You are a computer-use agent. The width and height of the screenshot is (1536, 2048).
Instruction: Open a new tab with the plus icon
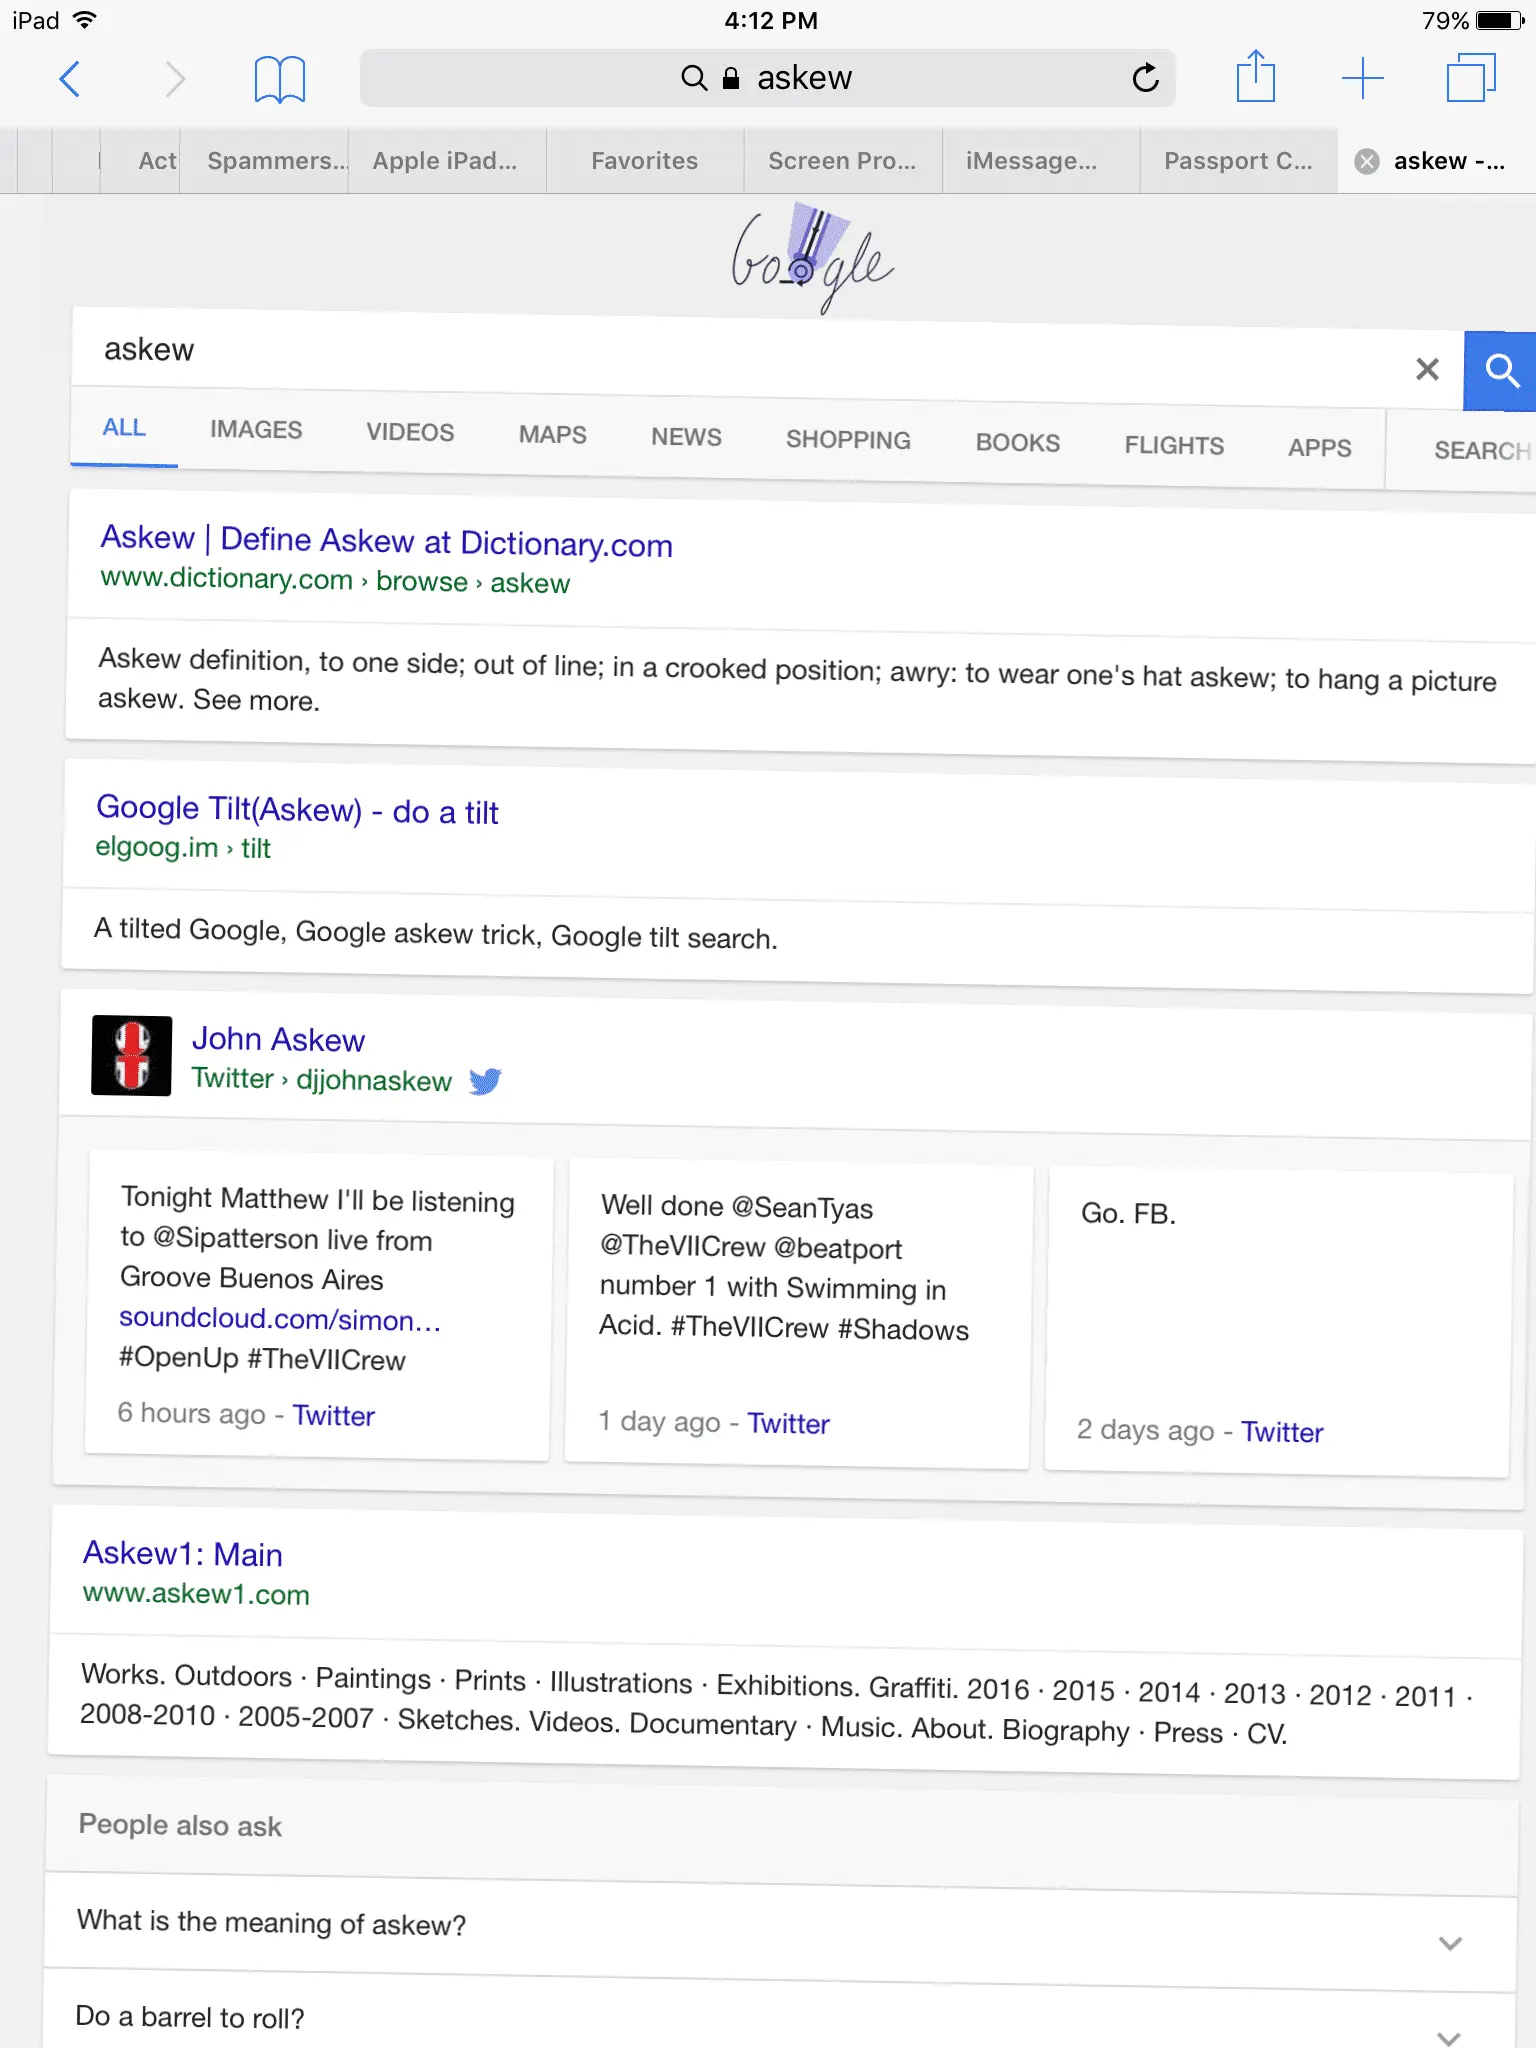(x=1362, y=78)
